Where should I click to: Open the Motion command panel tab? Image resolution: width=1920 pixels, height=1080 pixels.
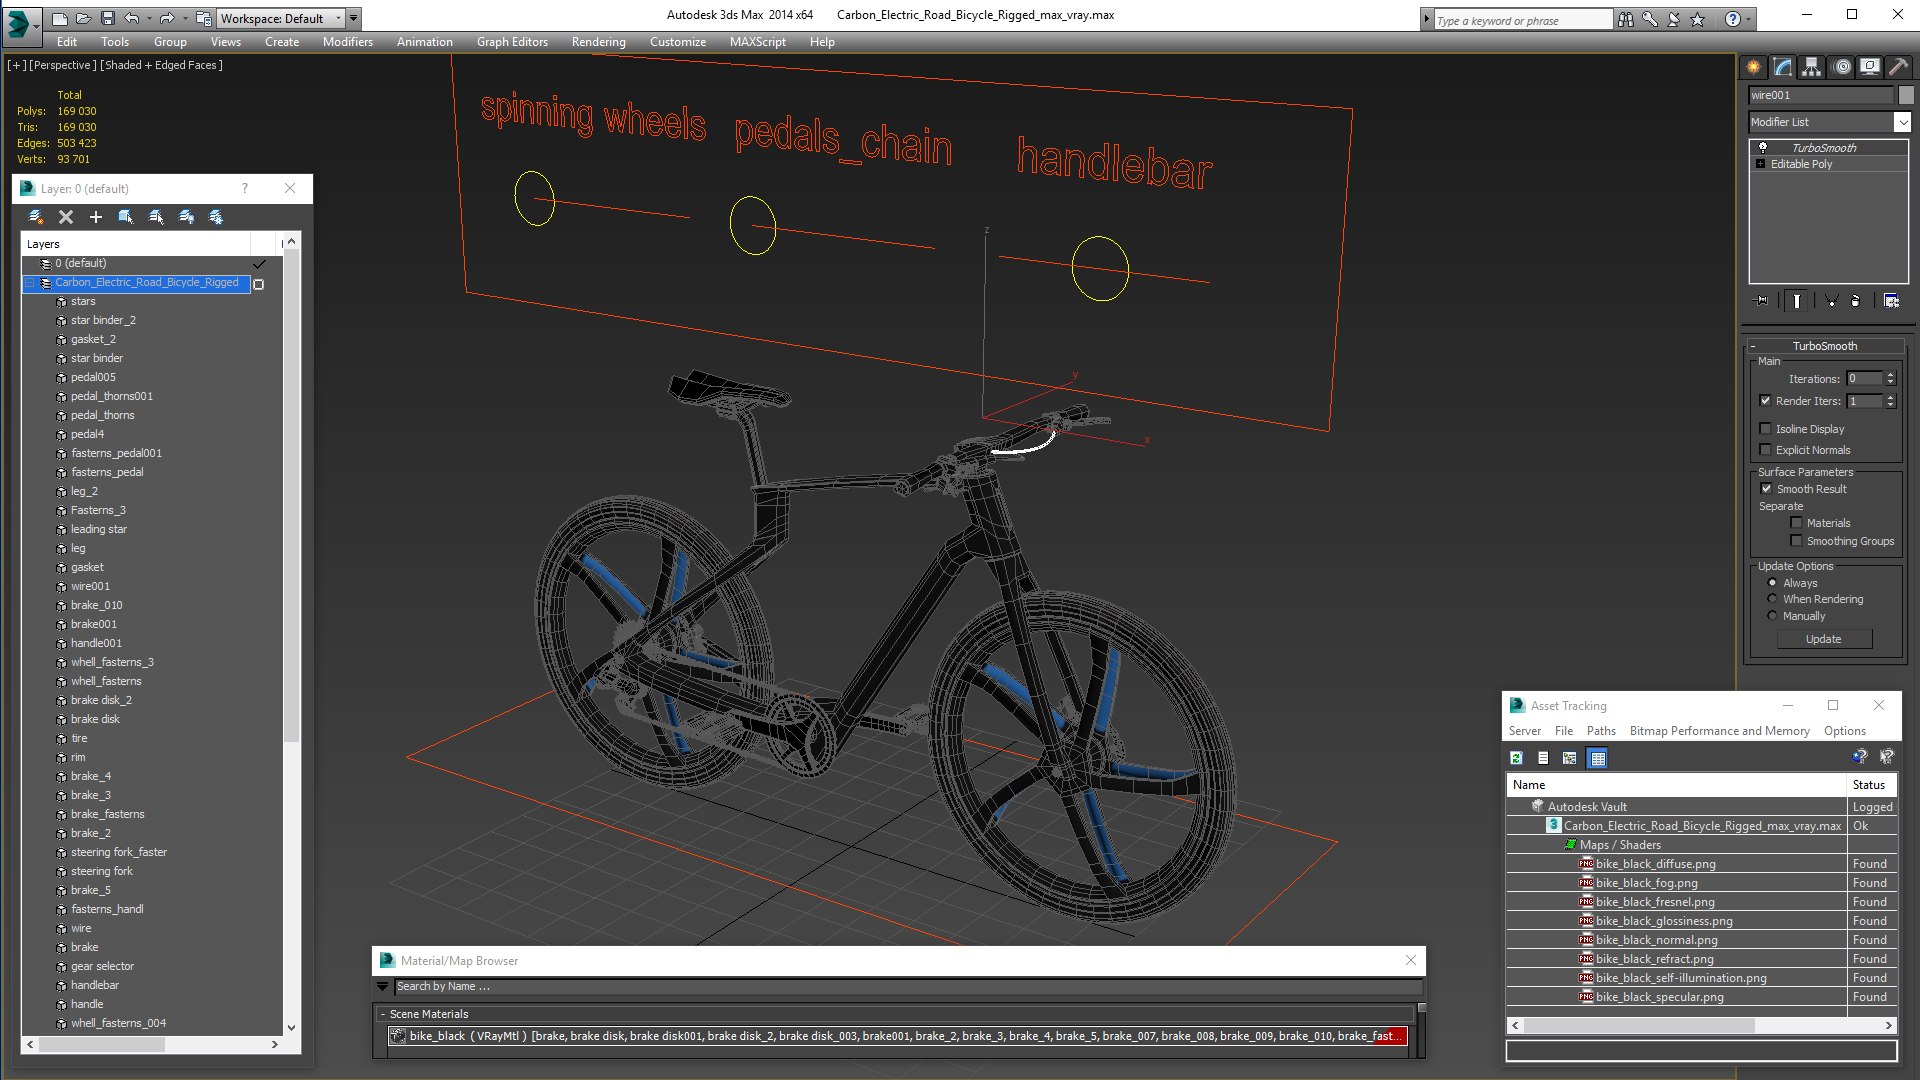1842,67
